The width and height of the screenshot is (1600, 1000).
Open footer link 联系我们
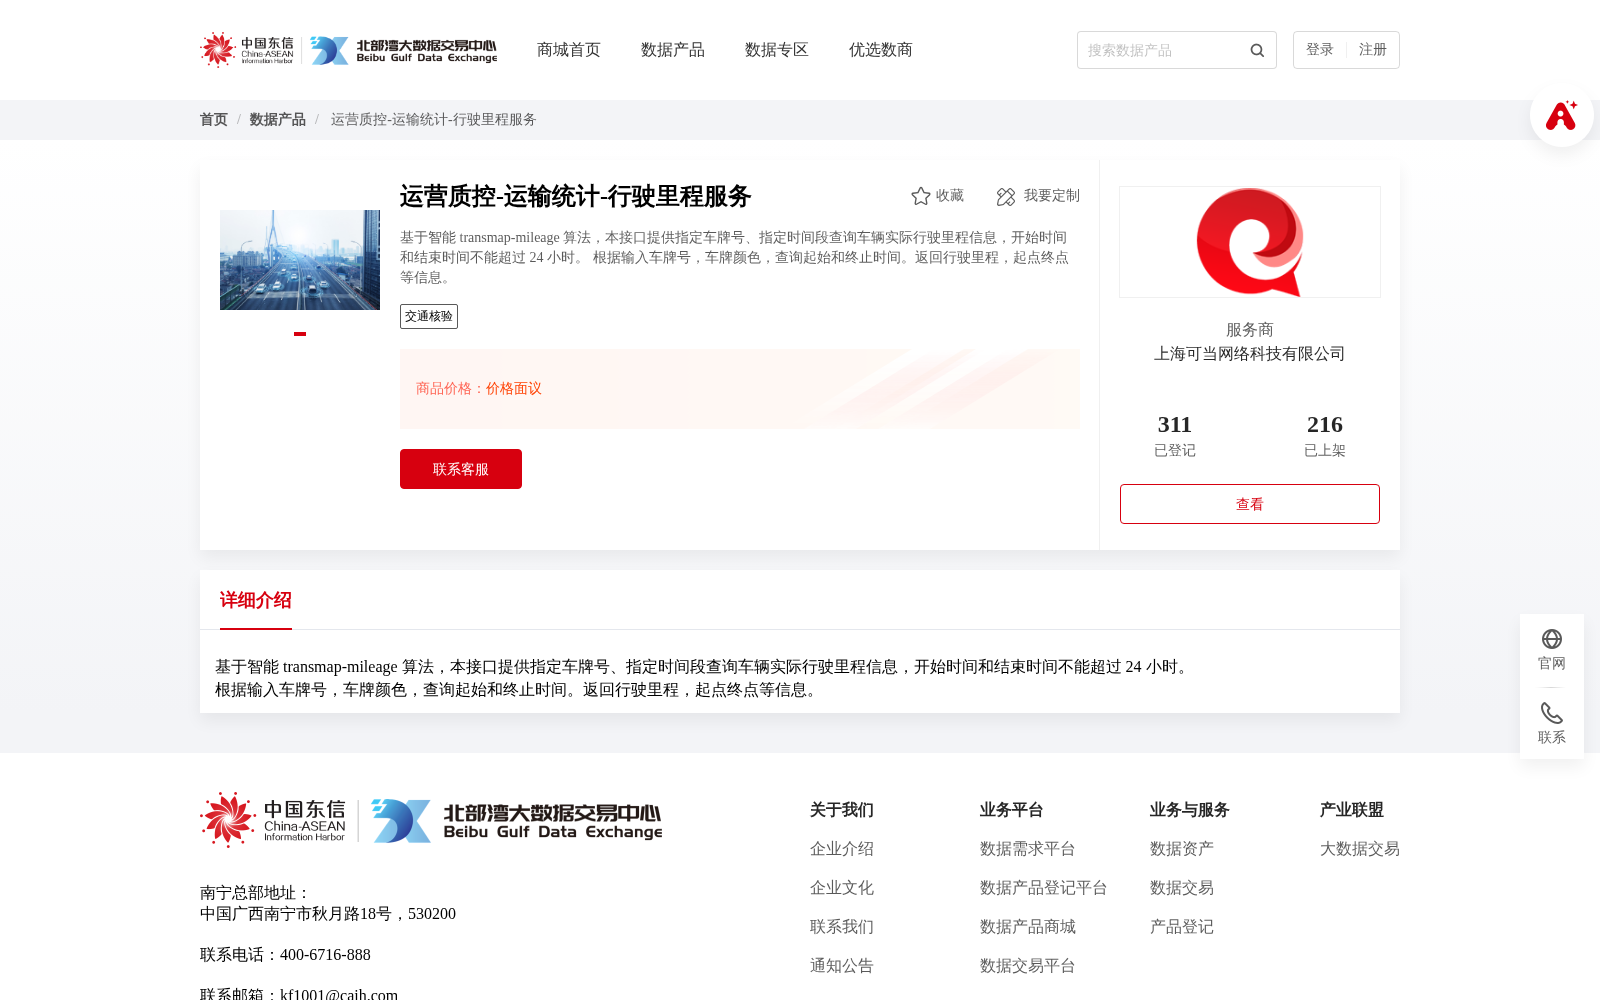(842, 927)
